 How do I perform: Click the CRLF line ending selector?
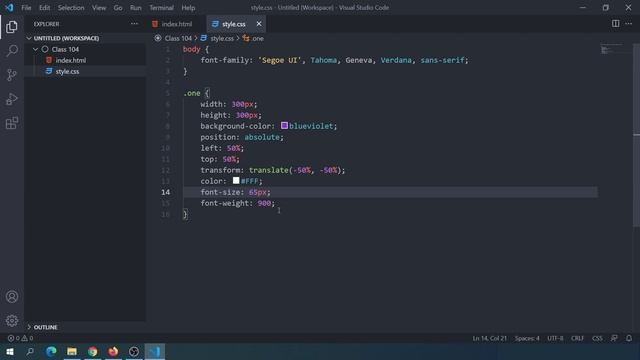click(577, 338)
